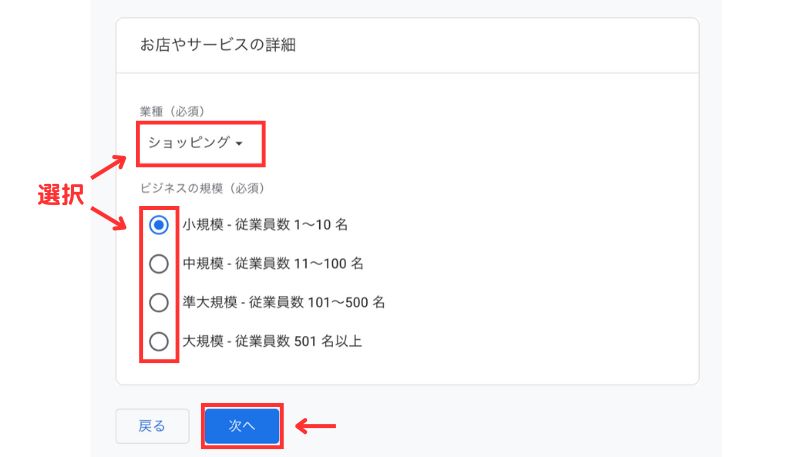Click the red 選択 annotation text
Viewport: 812px width, 457px height.
coord(60,195)
